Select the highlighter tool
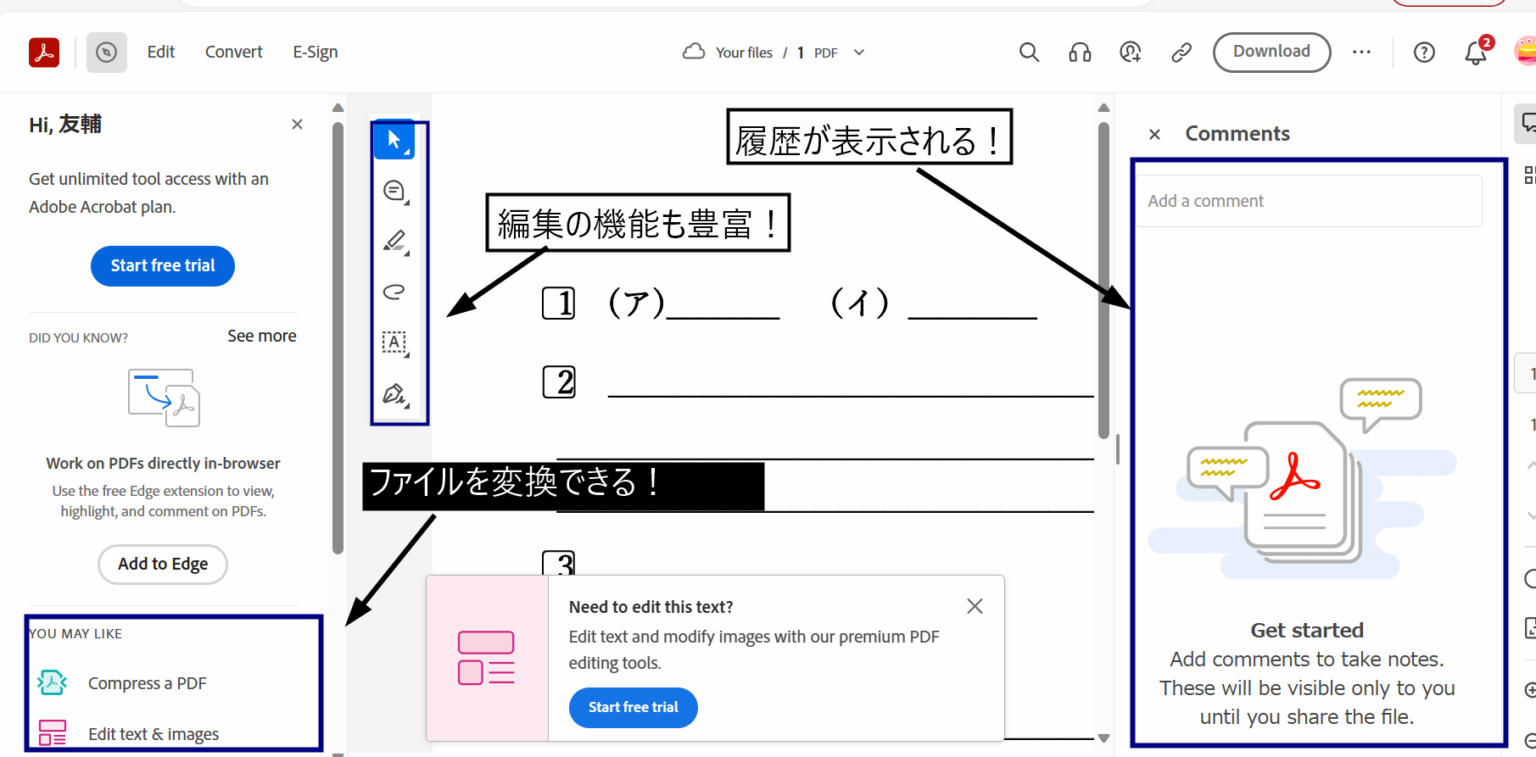This screenshot has height=757, width=1536. tap(395, 241)
